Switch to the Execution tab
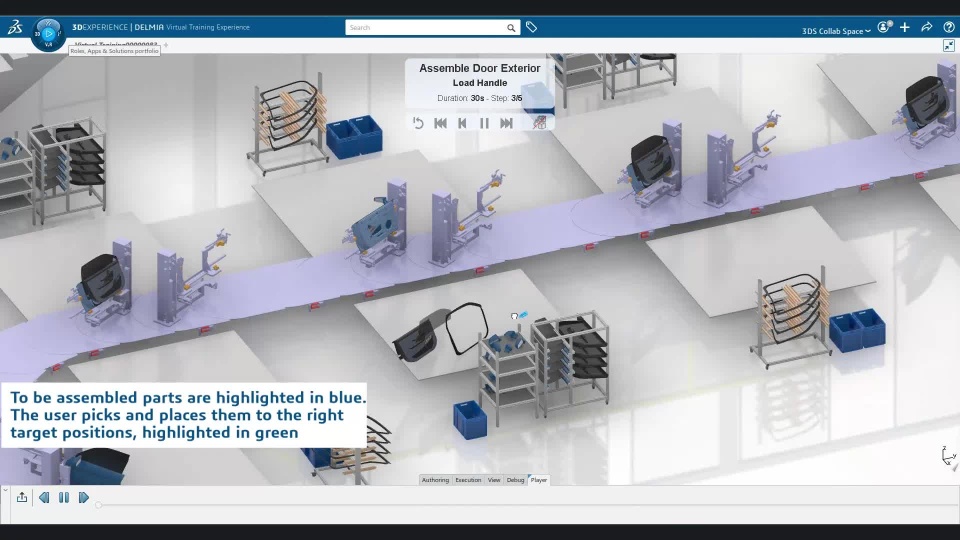The width and height of the screenshot is (960, 540). click(x=468, y=480)
